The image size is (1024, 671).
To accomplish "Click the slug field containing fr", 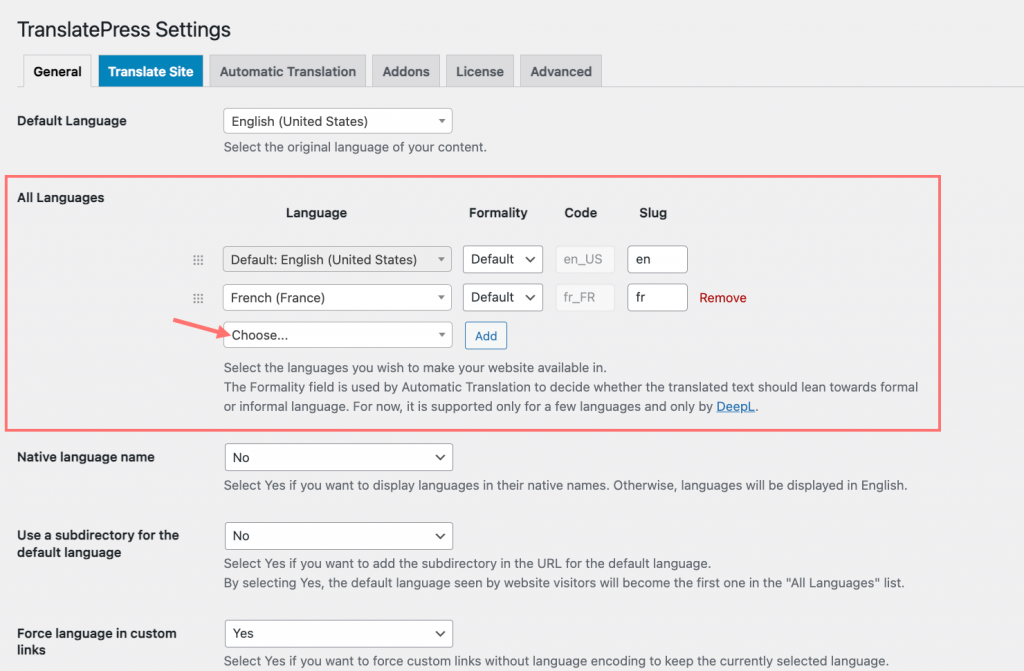I will pyautogui.click(x=657, y=297).
